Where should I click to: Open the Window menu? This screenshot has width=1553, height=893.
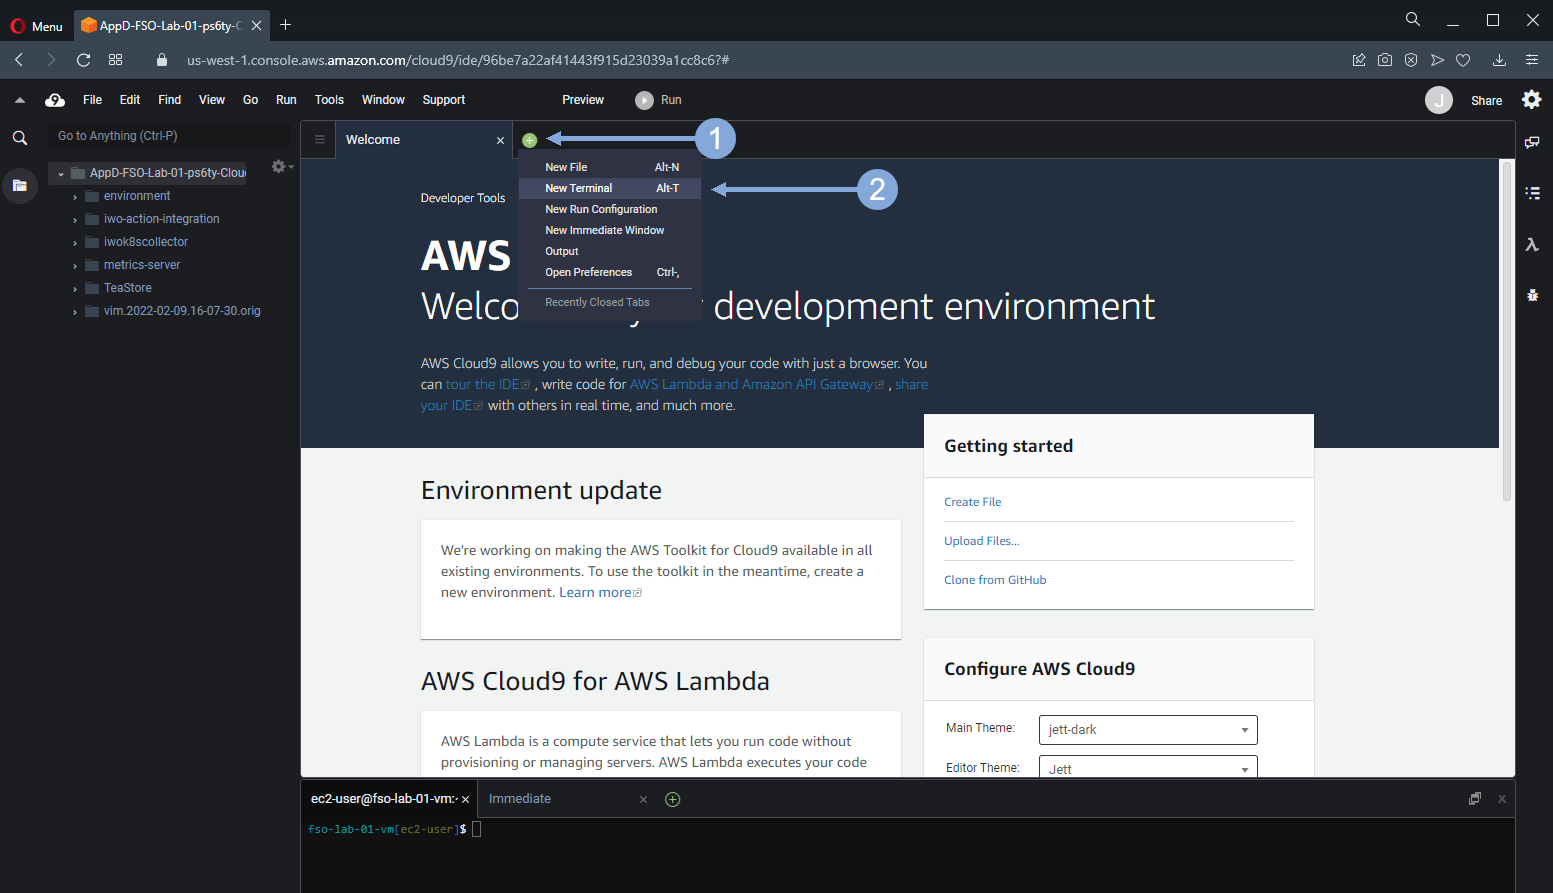tap(383, 100)
